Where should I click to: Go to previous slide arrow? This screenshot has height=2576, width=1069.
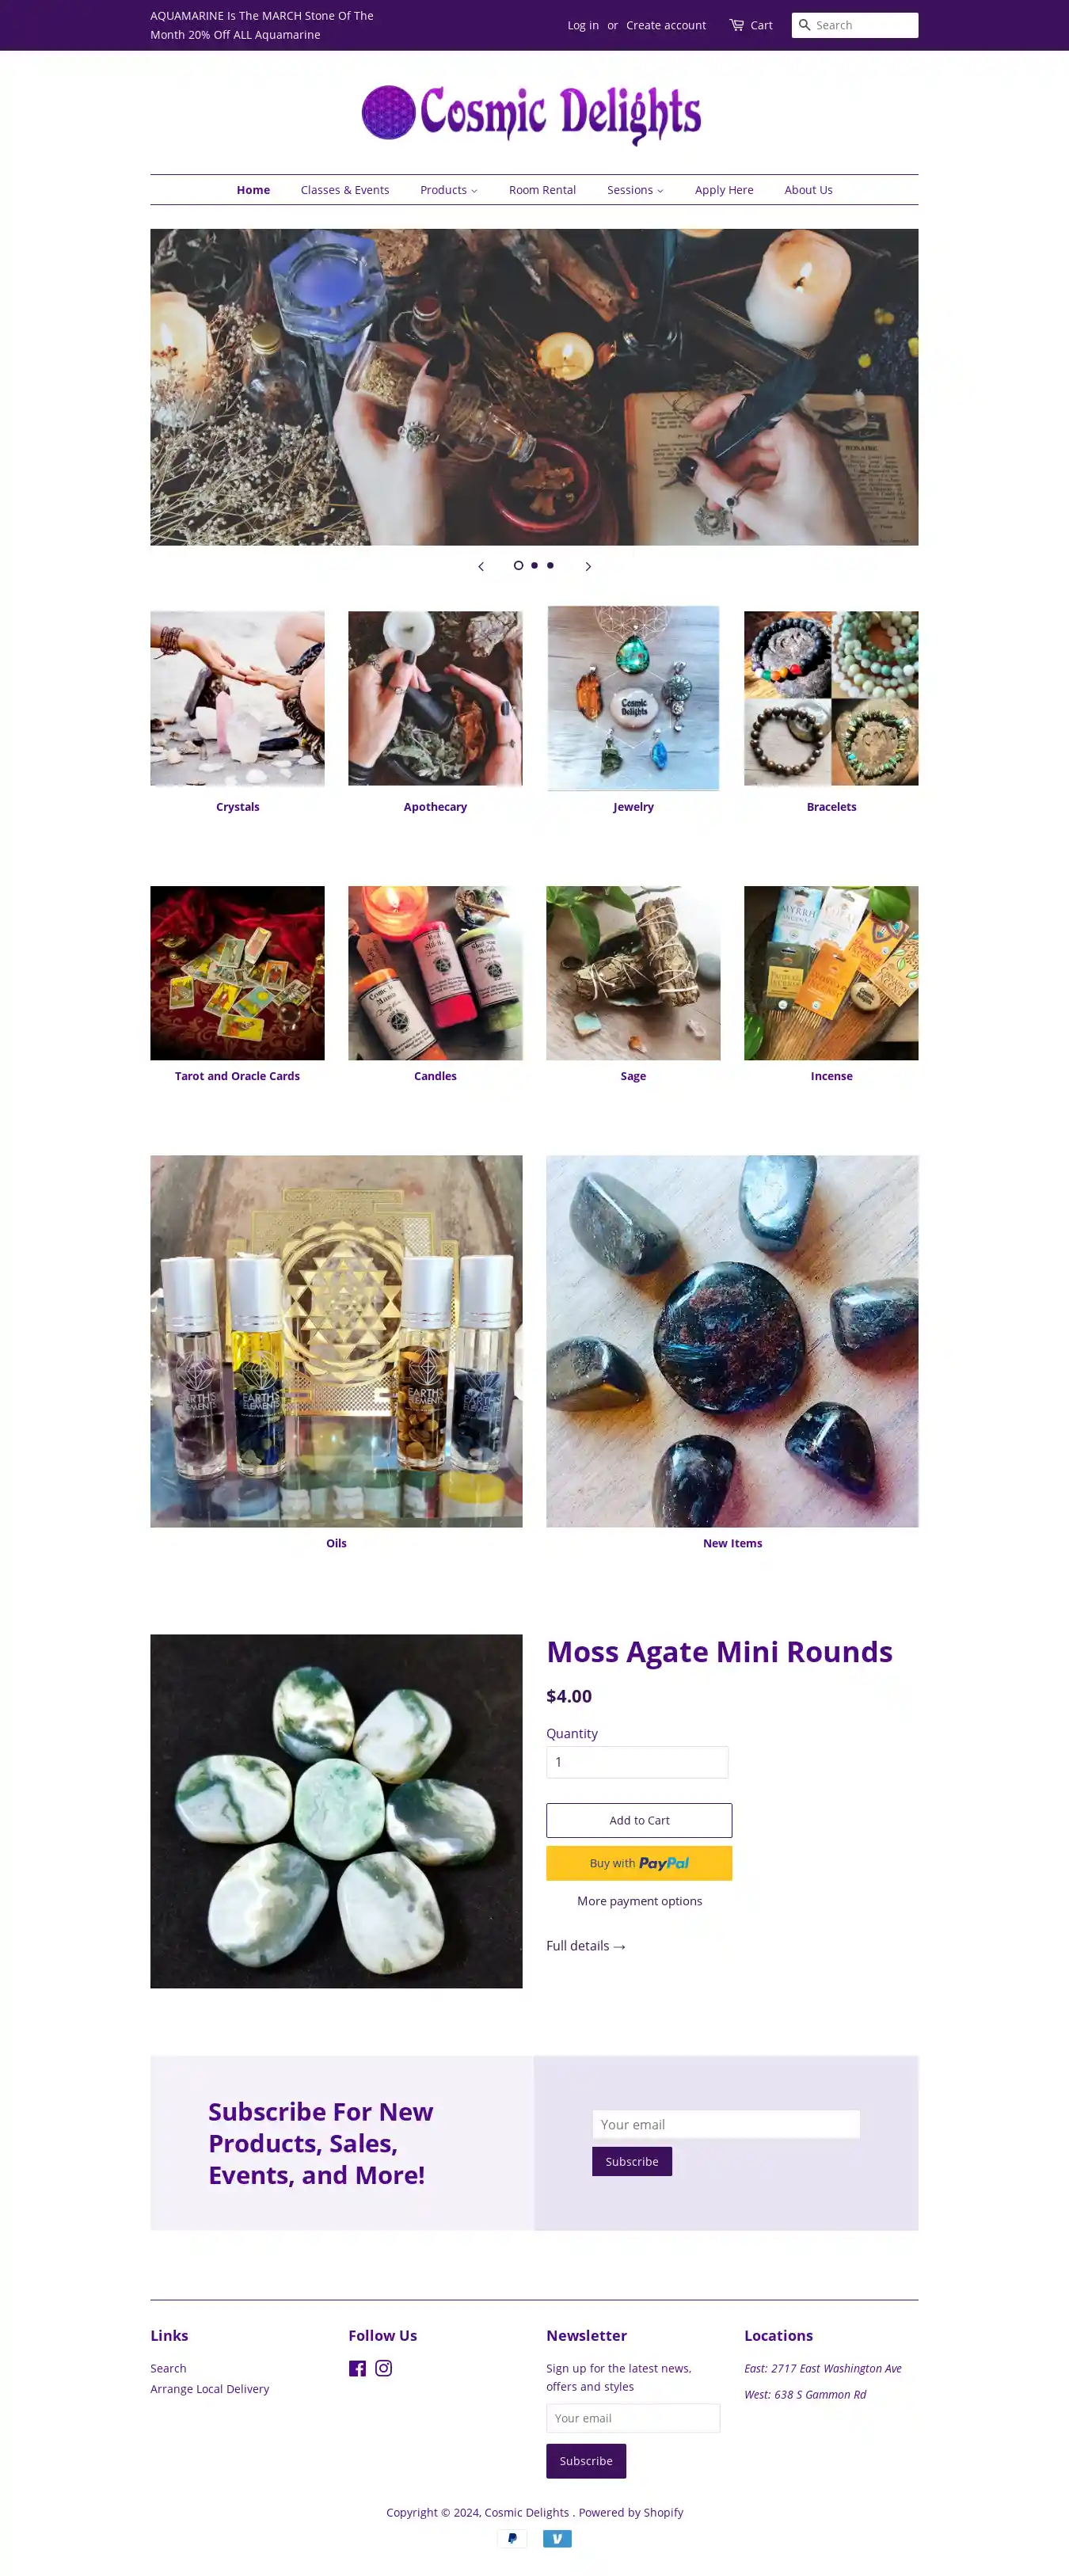point(481,566)
